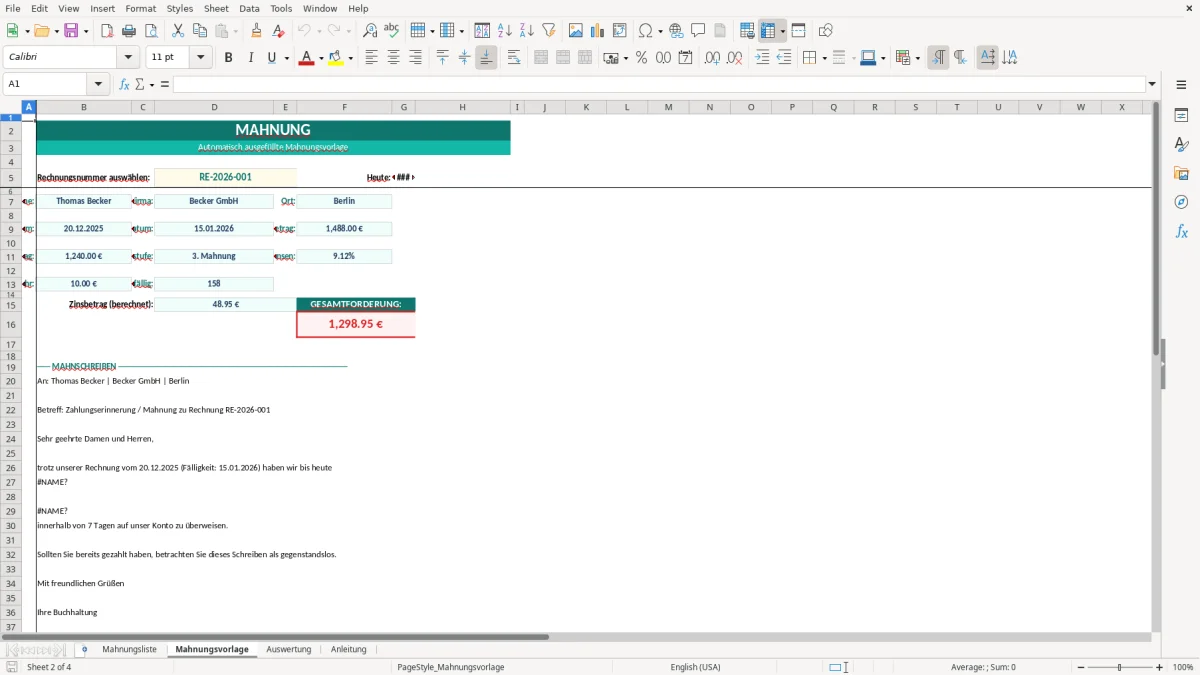The height and width of the screenshot is (675, 1200).
Task: Run the Spelling check icon
Action: (392, 31)
